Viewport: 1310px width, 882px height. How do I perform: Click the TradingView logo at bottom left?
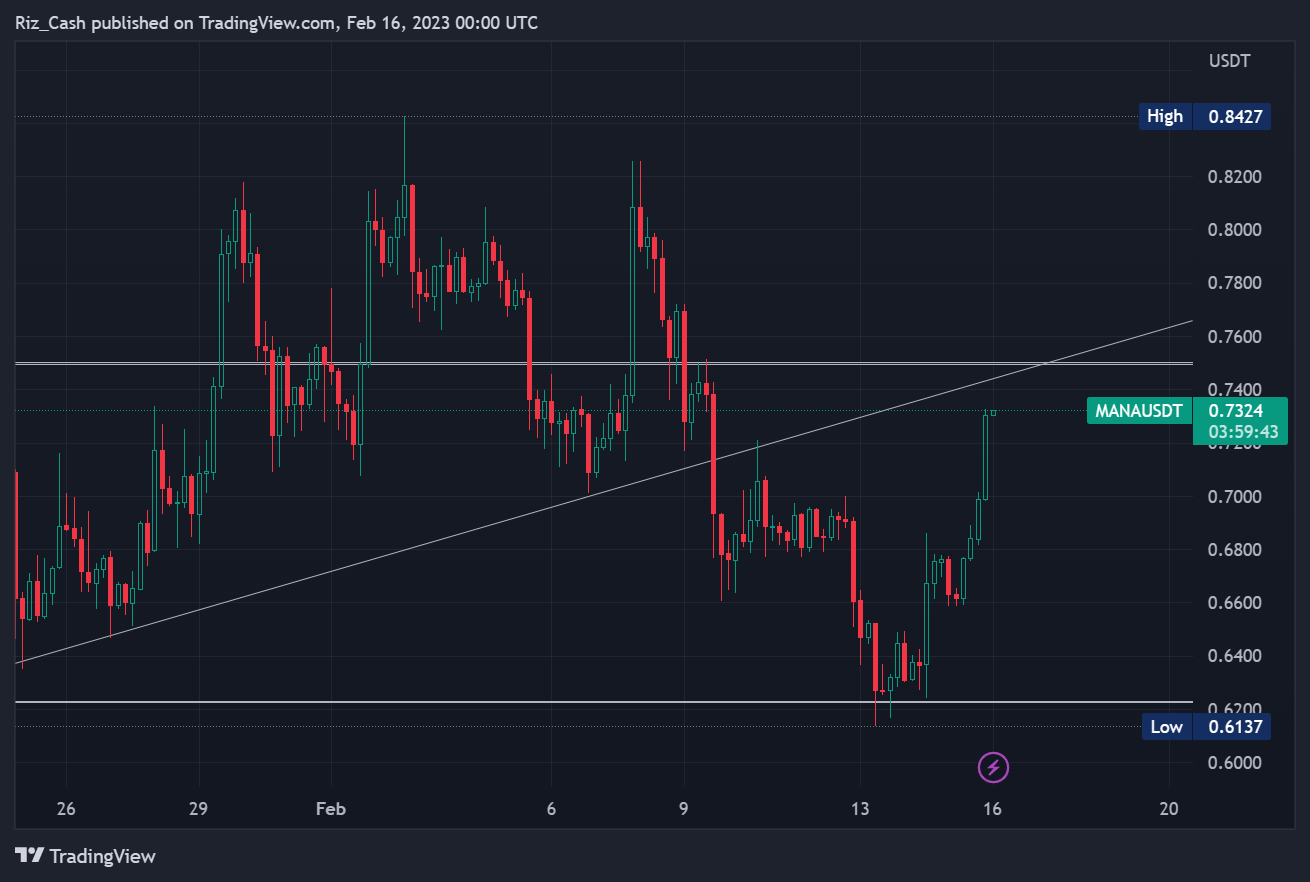point(86,856)
